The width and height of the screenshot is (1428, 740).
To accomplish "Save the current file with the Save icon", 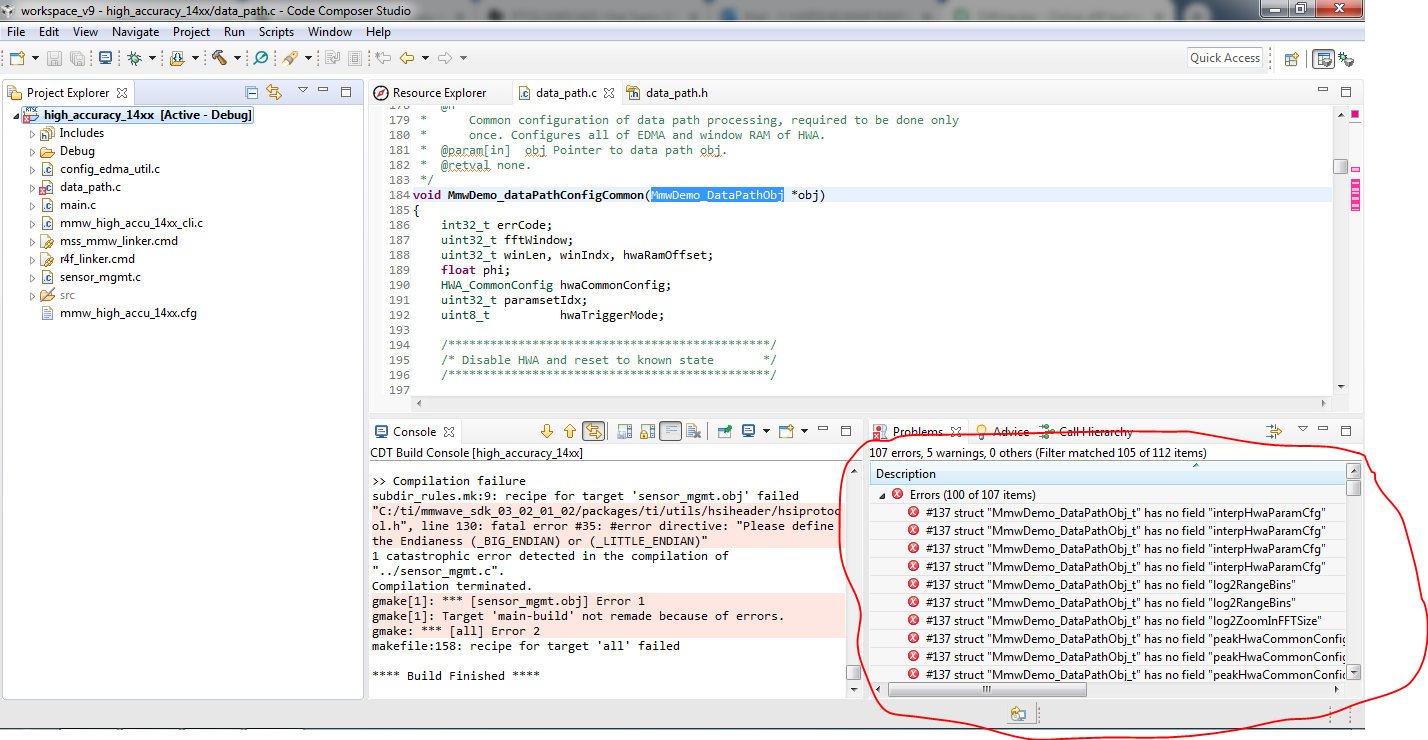I will [x=53, y=57].
